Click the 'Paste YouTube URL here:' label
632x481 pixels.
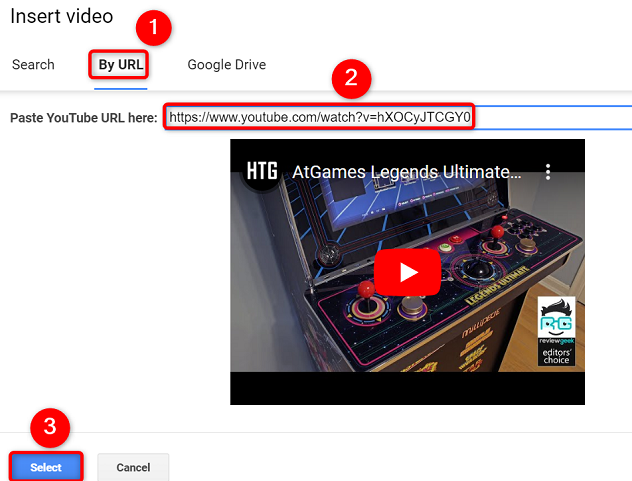click(x=83, y=118)
